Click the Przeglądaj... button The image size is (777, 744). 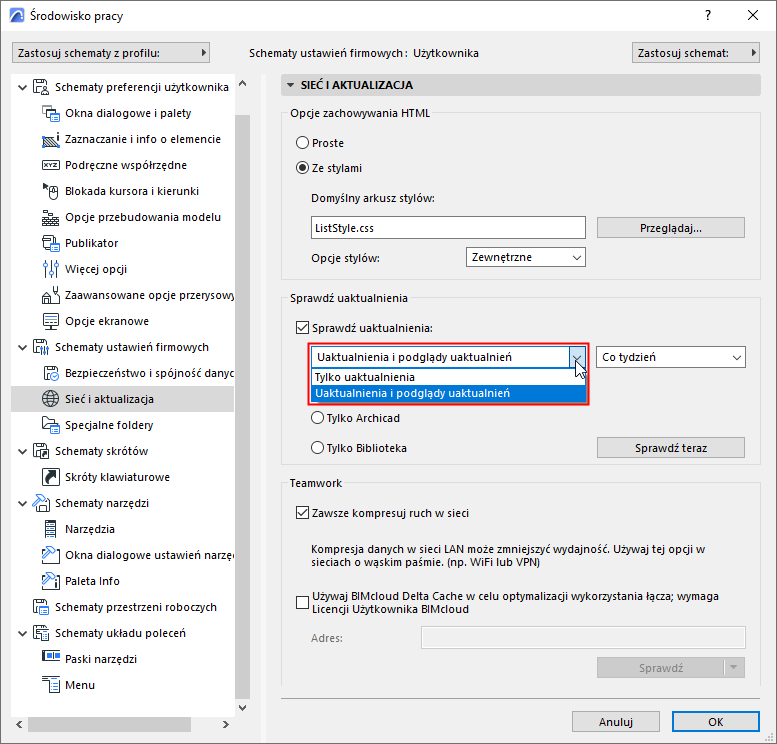pyautogui.click(x=670, y=228)
